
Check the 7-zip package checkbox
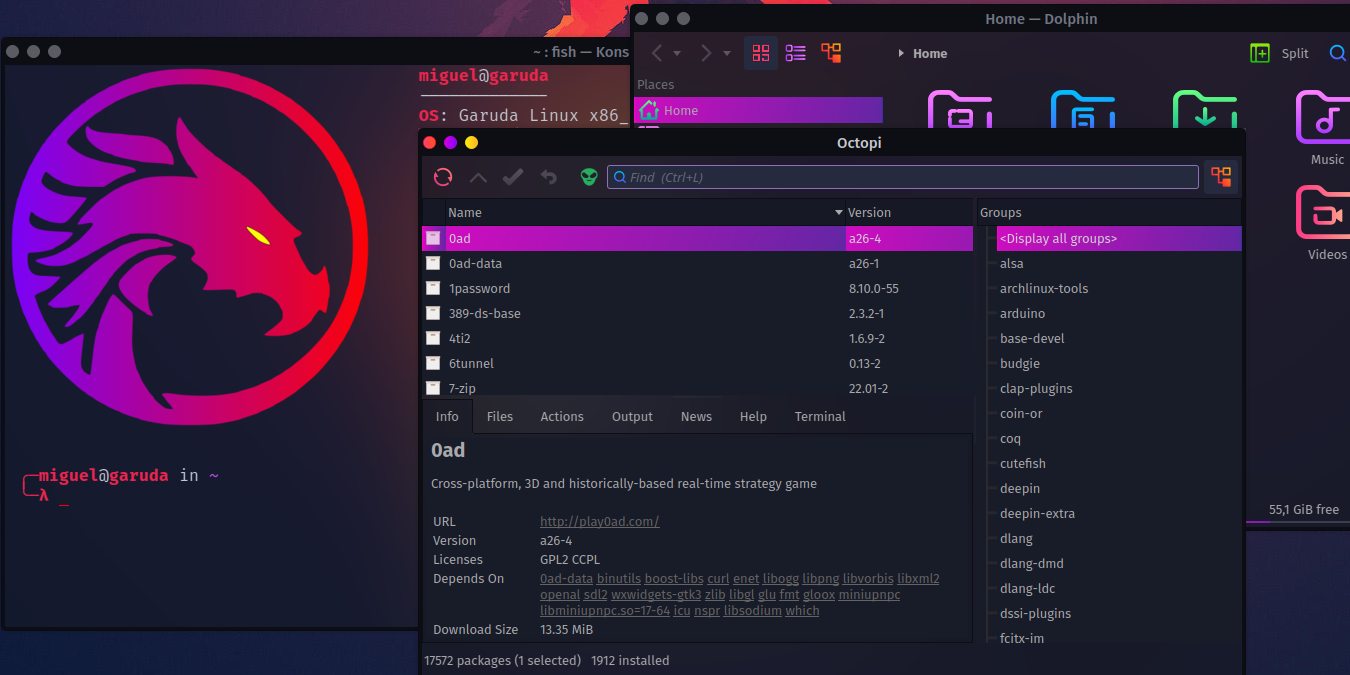[433, 388]
